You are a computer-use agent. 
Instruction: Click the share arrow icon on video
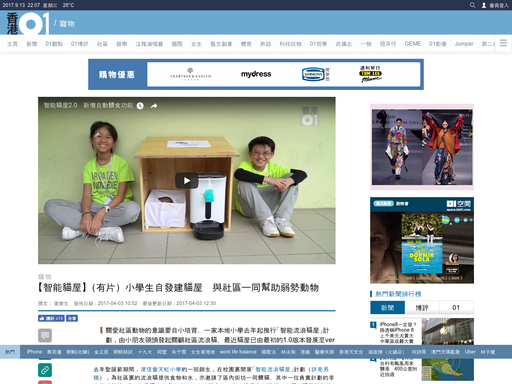pyautogui.click(x=154, y=106)
